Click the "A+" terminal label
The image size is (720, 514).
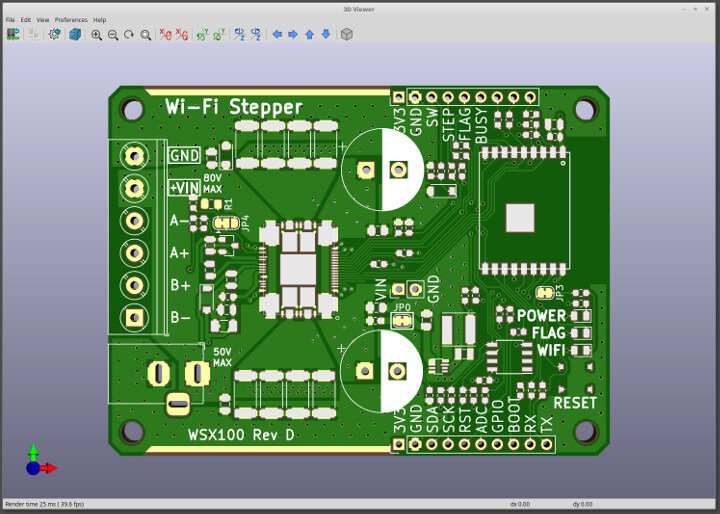pos(180,253)
